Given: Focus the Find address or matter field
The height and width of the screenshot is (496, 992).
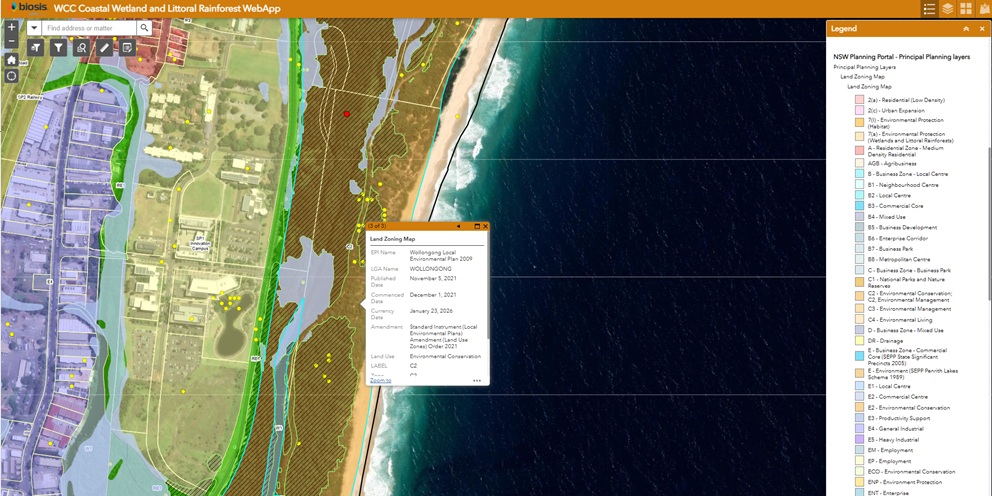Looking at the screenshot, I should click(x=89, y=28).
